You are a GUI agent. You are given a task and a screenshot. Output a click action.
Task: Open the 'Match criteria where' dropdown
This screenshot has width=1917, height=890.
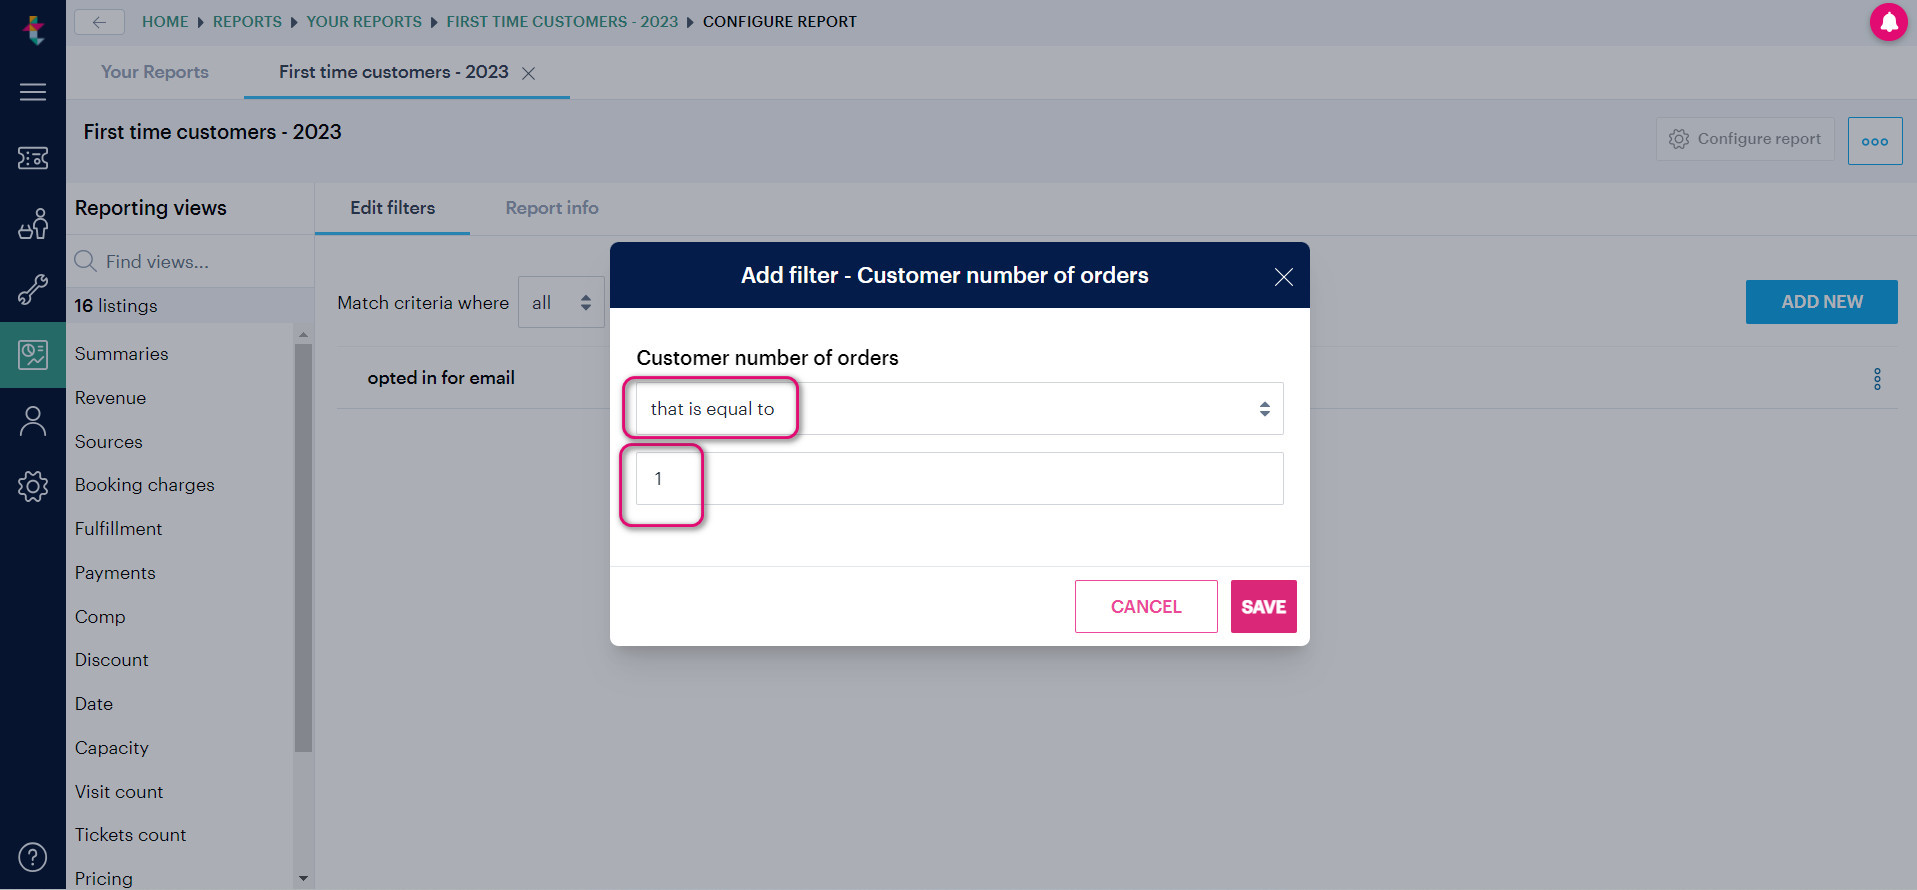(560, 302)
